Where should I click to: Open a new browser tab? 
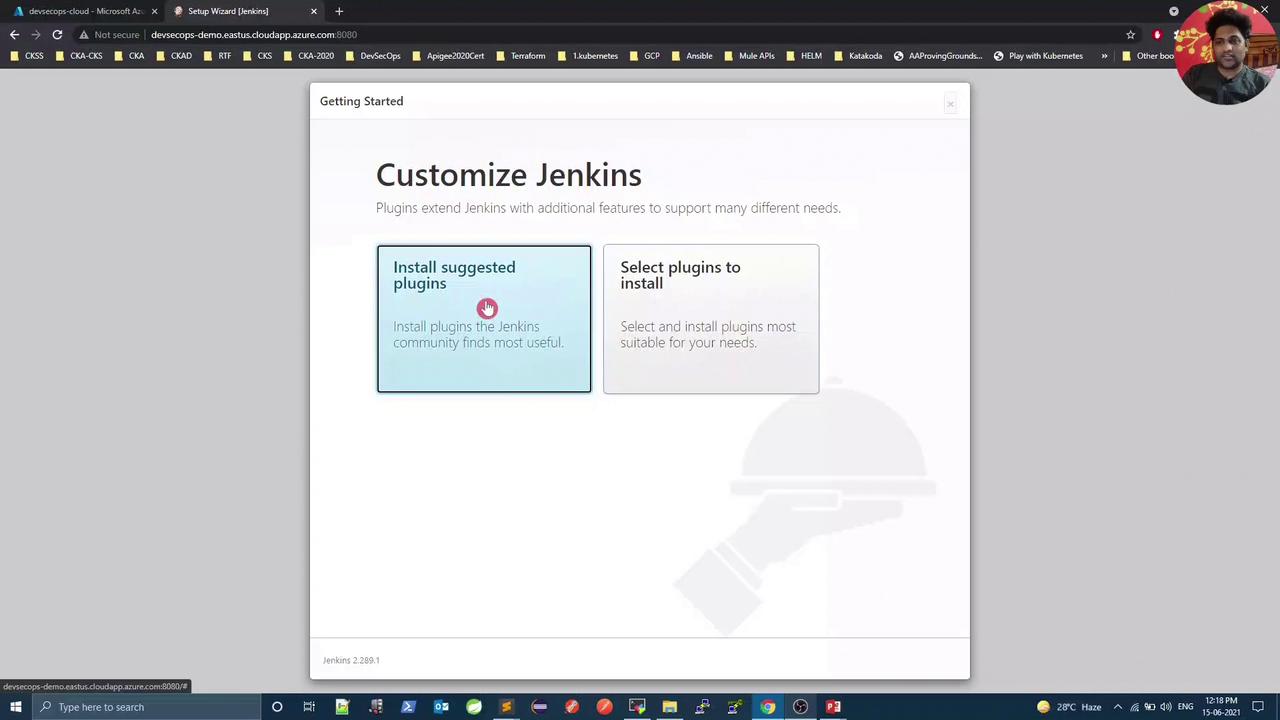(339, 11)
